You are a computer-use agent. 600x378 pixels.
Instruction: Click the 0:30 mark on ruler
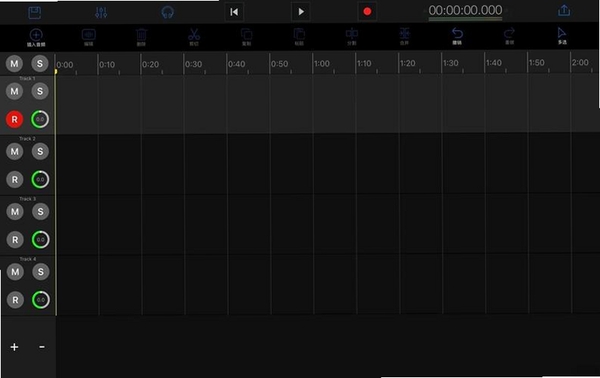(193, 64)
